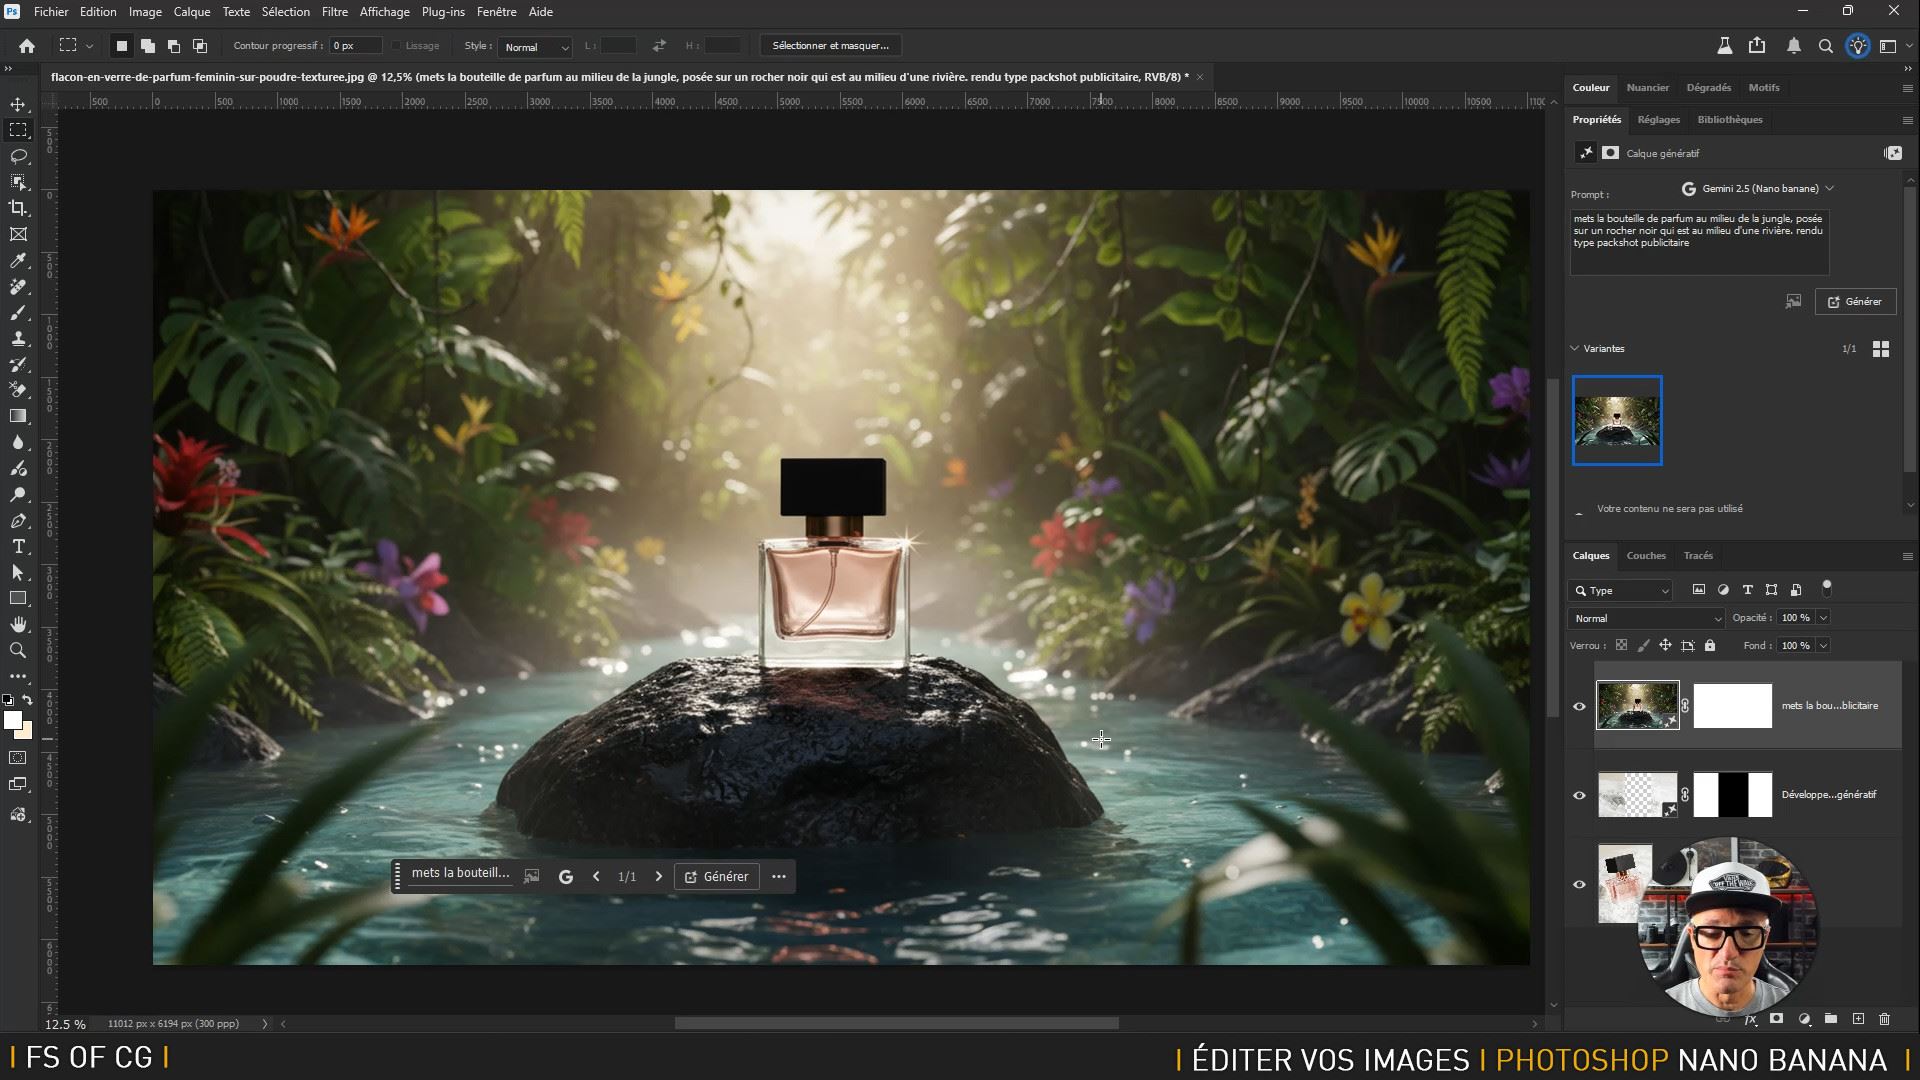This screenshot has height=1080, width=1920.
Task: Click the trash icon in Layers panel
Action: coord(1884,1019)
